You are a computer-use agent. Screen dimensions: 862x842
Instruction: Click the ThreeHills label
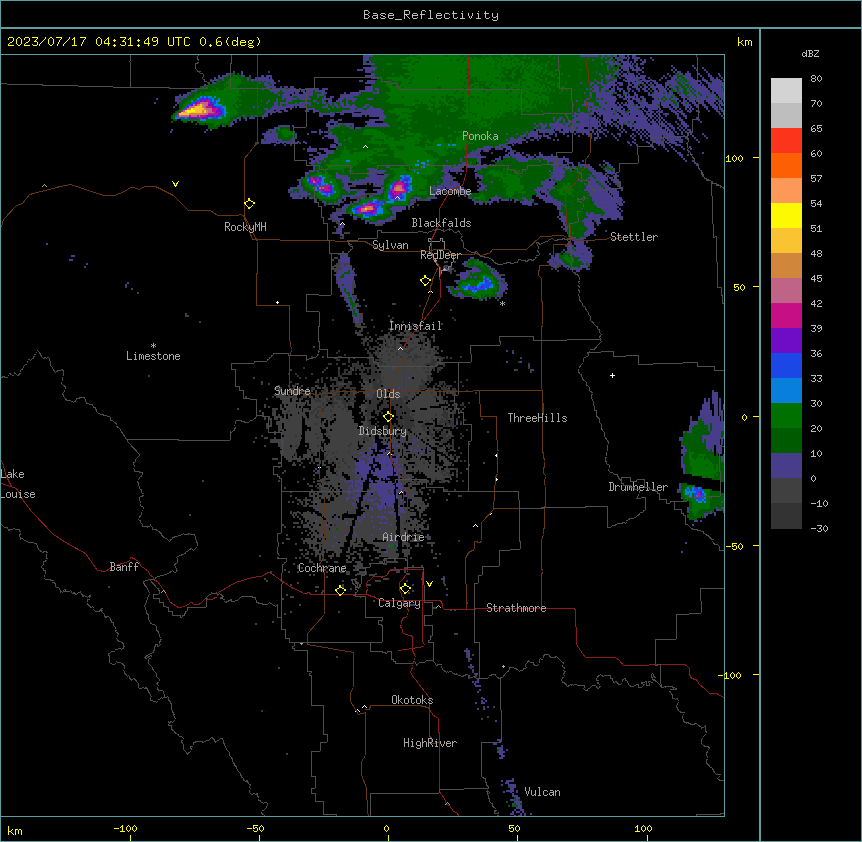(x=537, y=418)
